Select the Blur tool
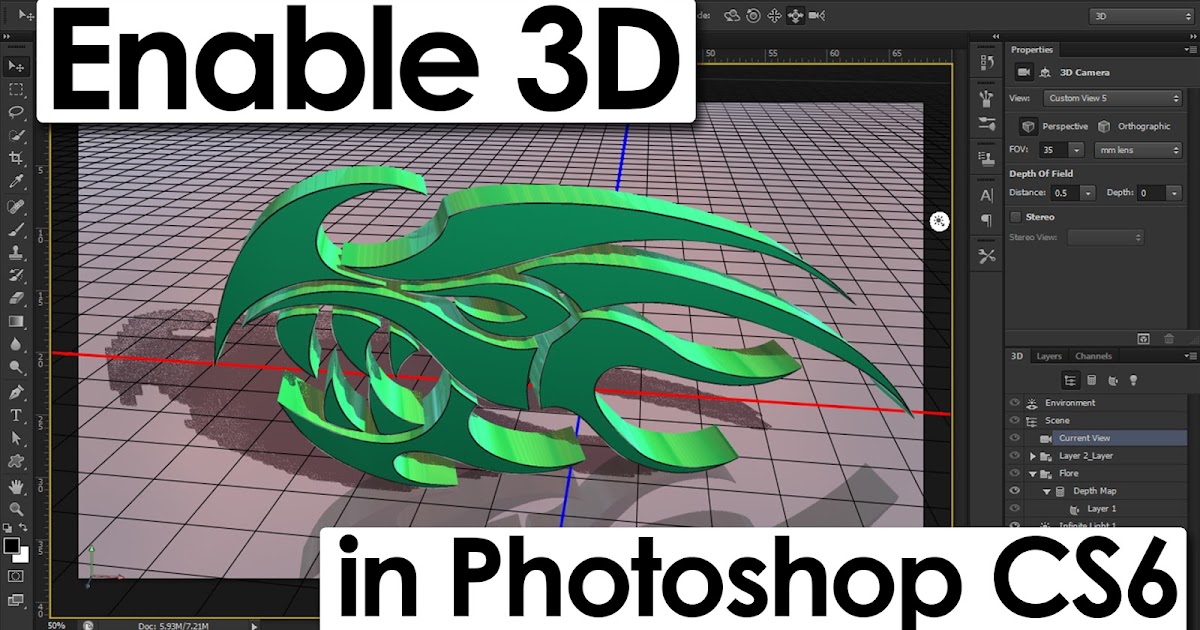The height and width of the screenshot is (630, 1200). pos(16,344)
